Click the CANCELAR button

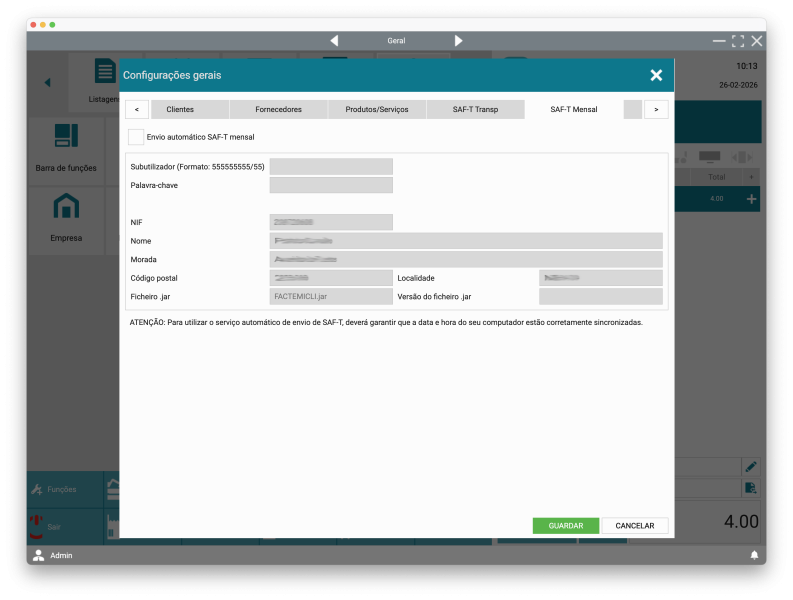point(634,526)
